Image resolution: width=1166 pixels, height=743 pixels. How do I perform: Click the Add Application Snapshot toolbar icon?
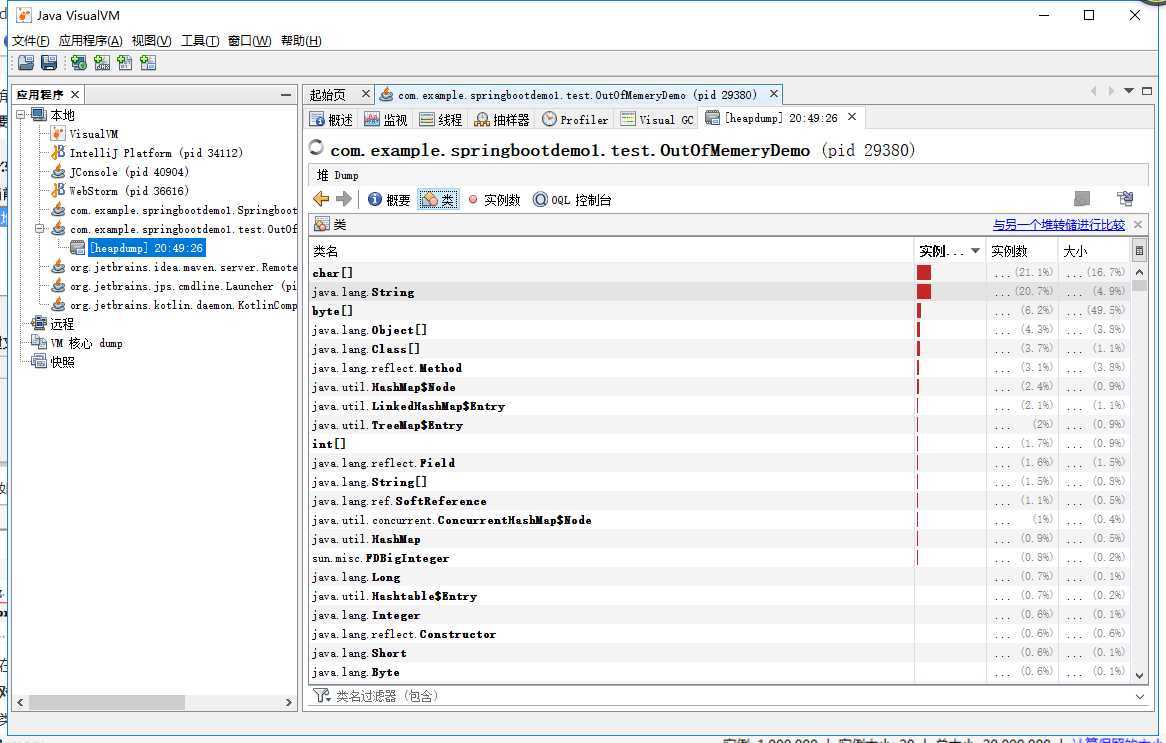click(x=148, y=63)
